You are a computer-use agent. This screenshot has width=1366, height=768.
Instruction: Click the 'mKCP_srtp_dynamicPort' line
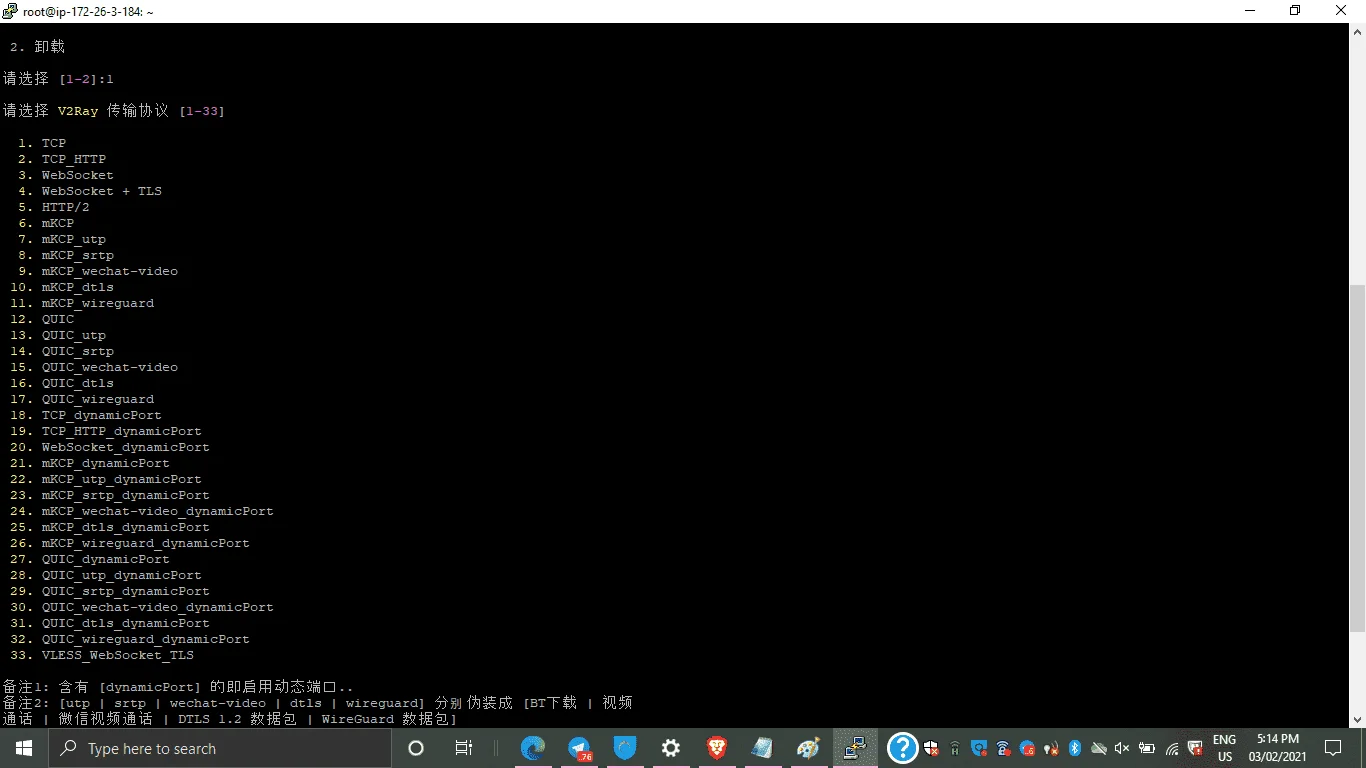click(x=125, y=495)
